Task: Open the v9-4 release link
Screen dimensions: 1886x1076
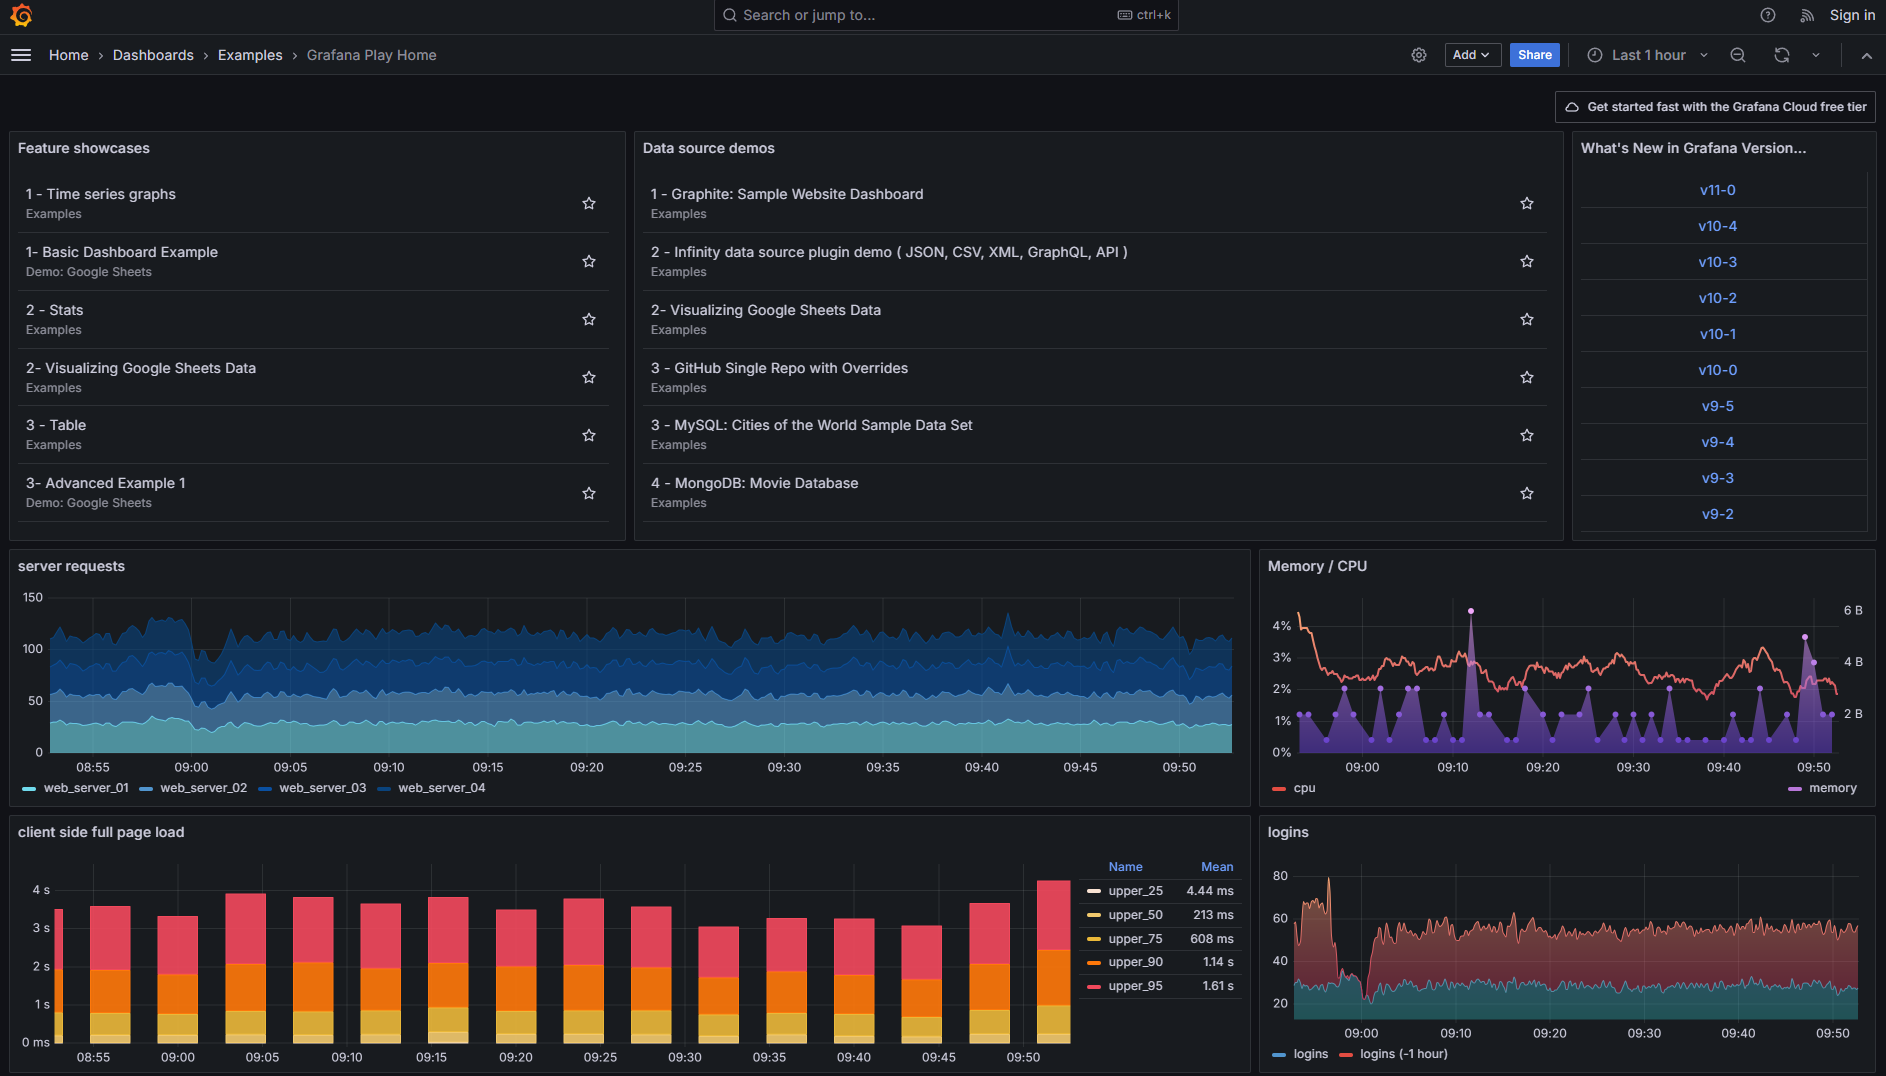Action: coord(1717,442)
